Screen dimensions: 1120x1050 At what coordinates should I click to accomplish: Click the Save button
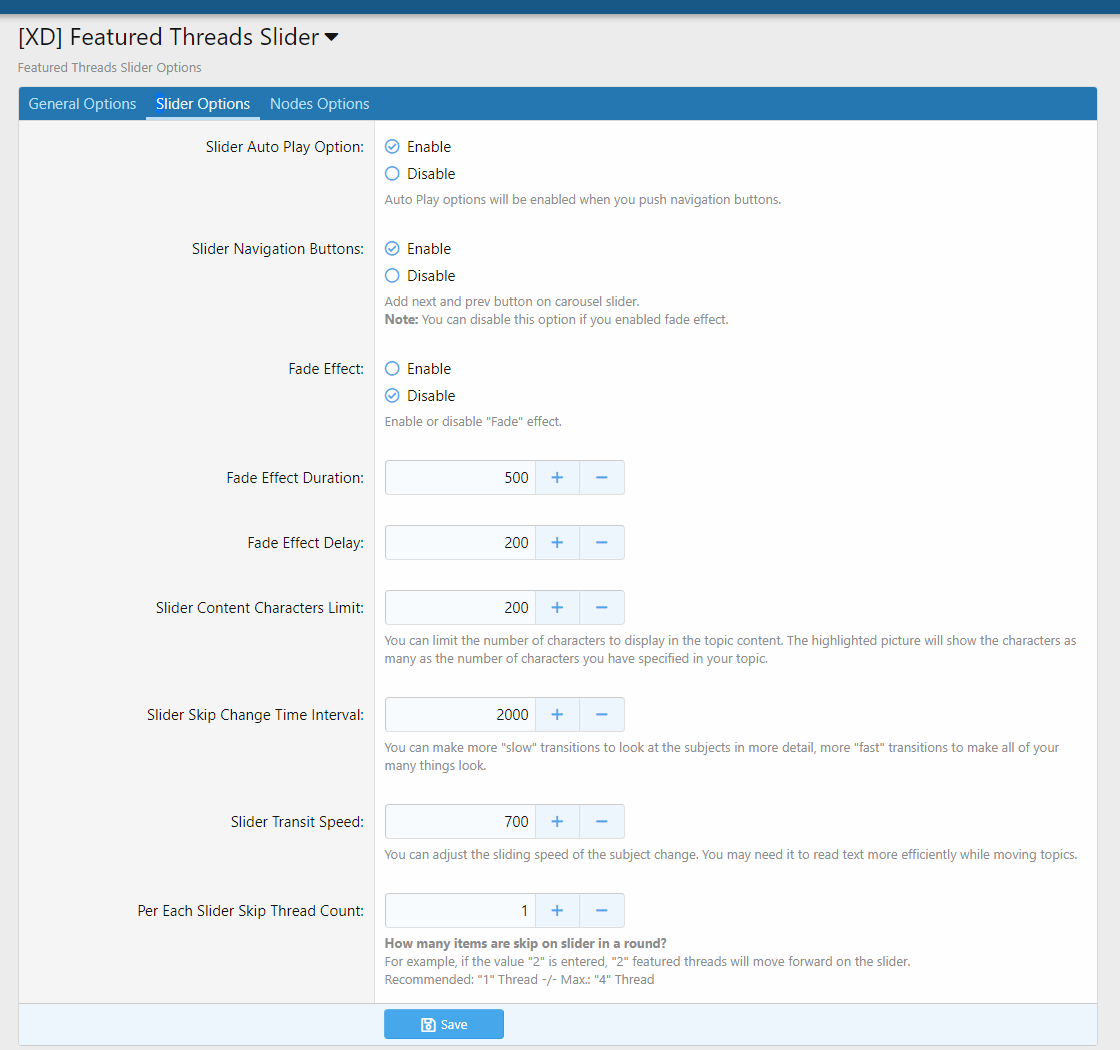444,1024
